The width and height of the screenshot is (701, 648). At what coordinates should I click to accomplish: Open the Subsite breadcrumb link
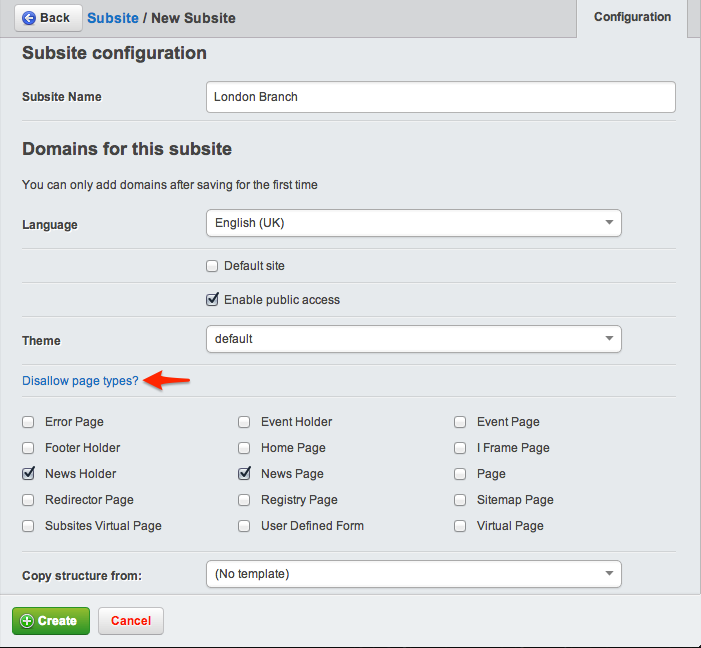click(x=113, y=18)
